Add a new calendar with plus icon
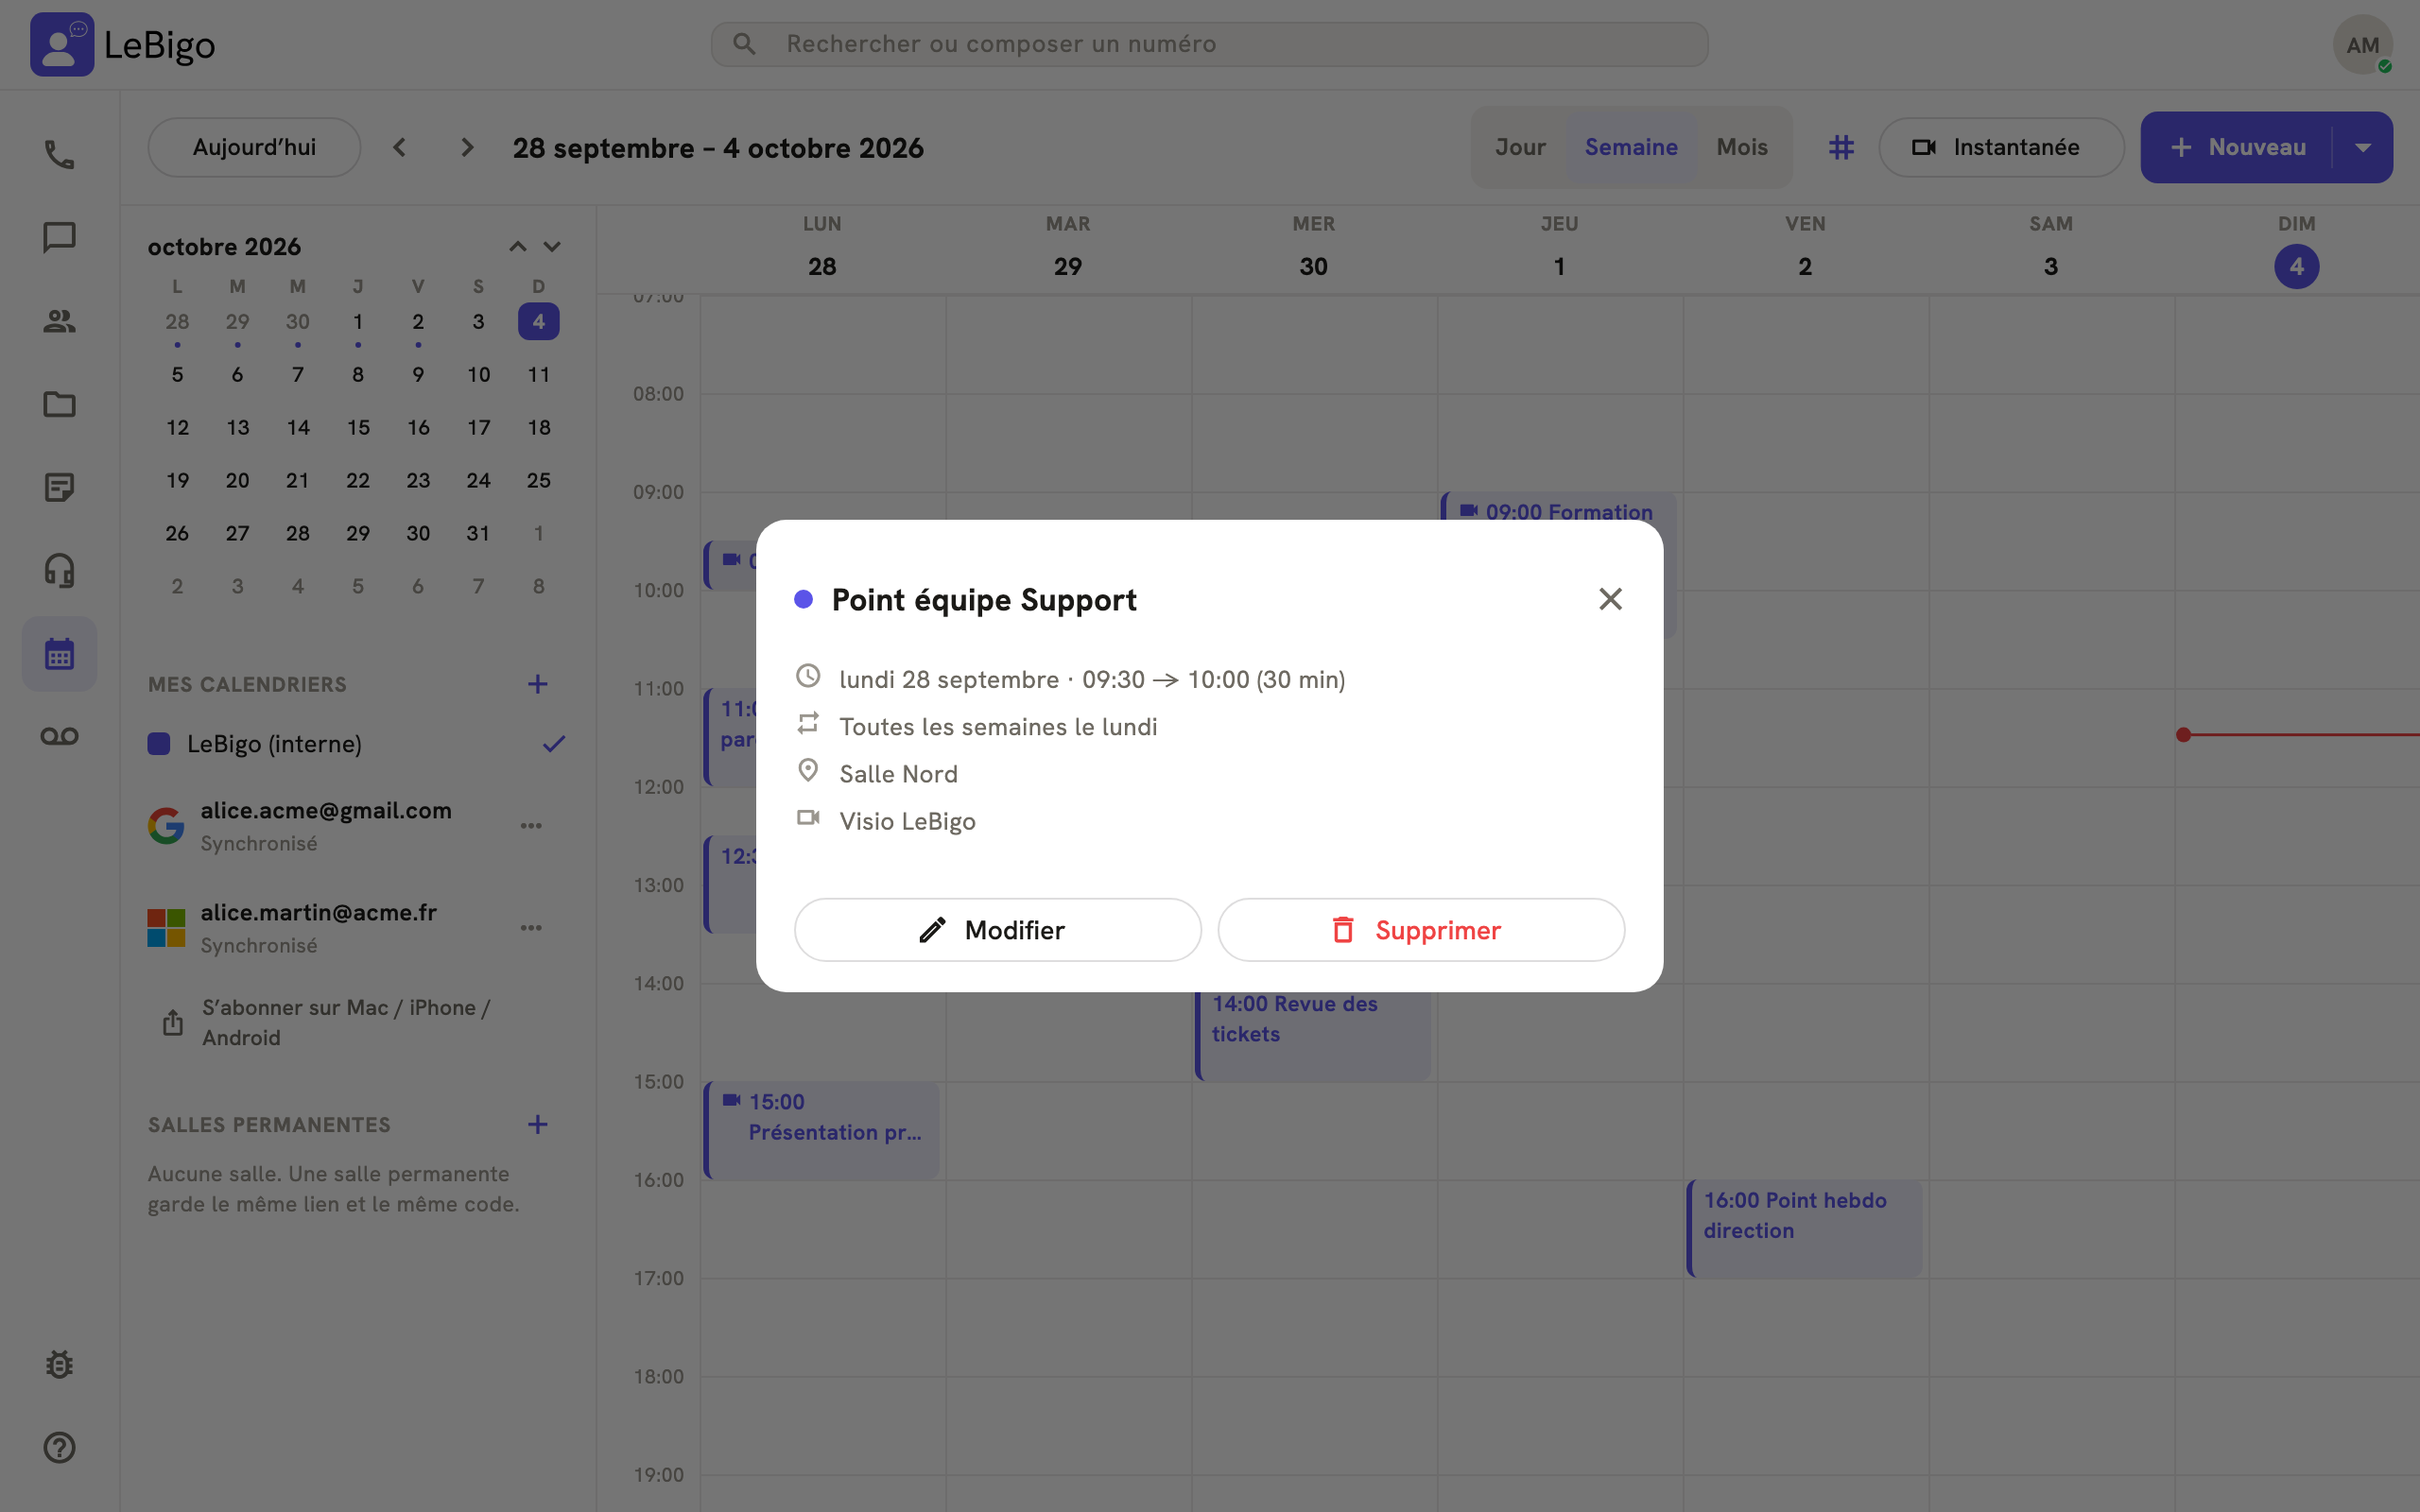This screenshot has height=1512, width=2420. tap(537, 684)
